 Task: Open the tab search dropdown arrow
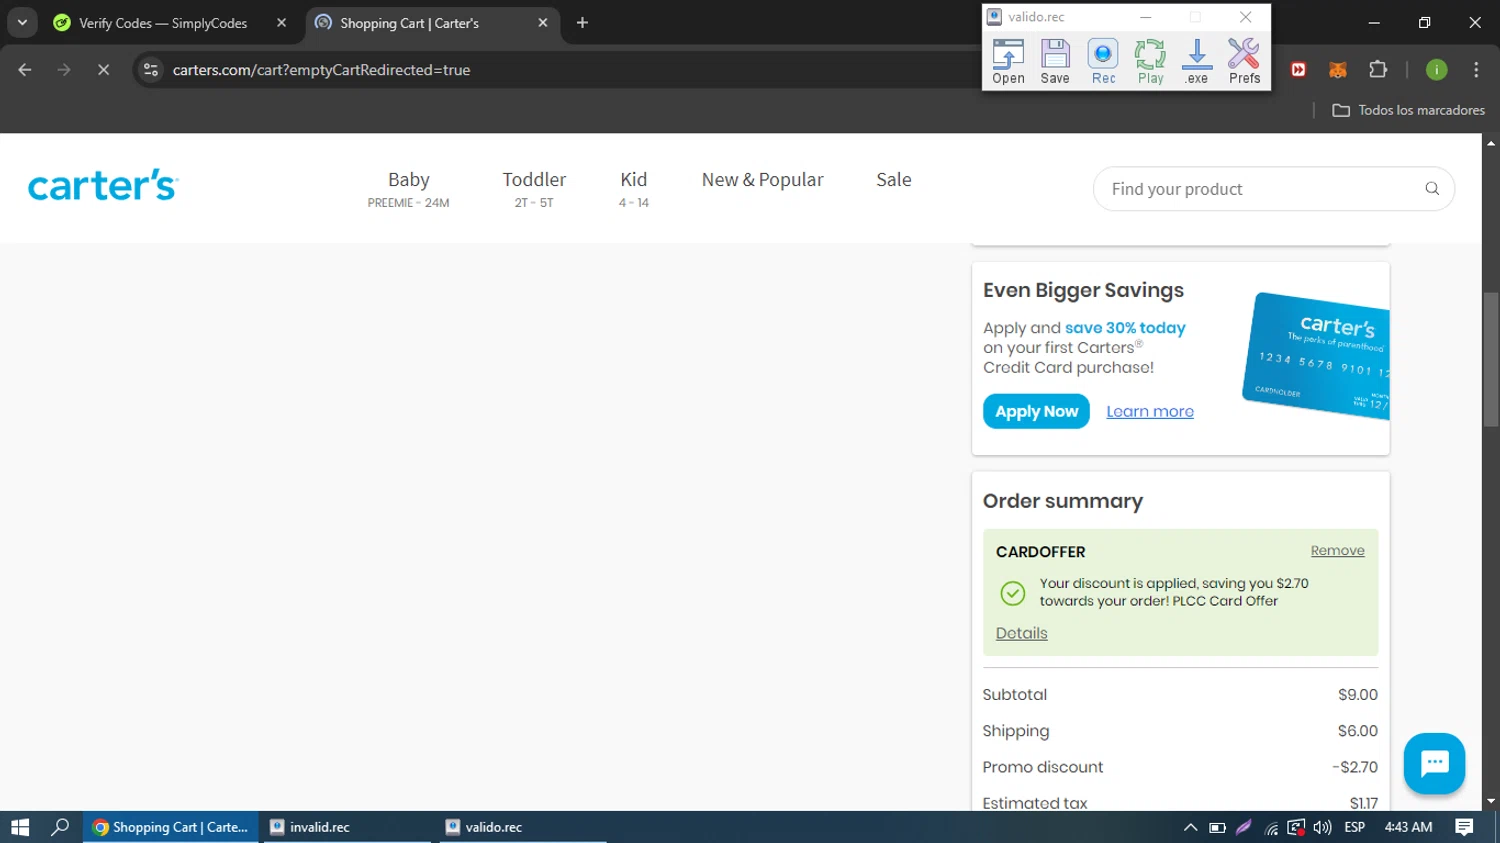tap(22, 23)
